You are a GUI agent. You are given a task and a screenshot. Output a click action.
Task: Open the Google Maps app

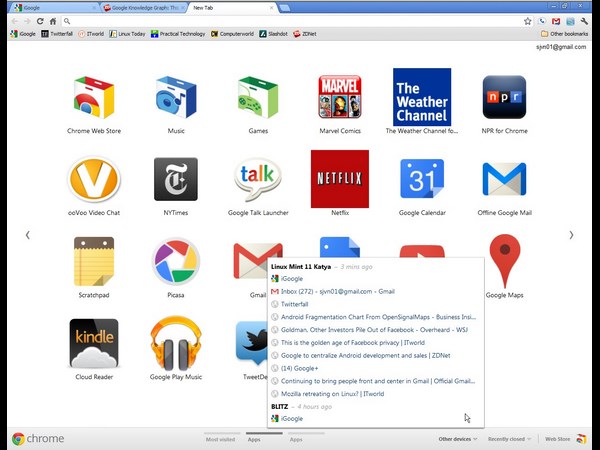click(x=504, y=261)
